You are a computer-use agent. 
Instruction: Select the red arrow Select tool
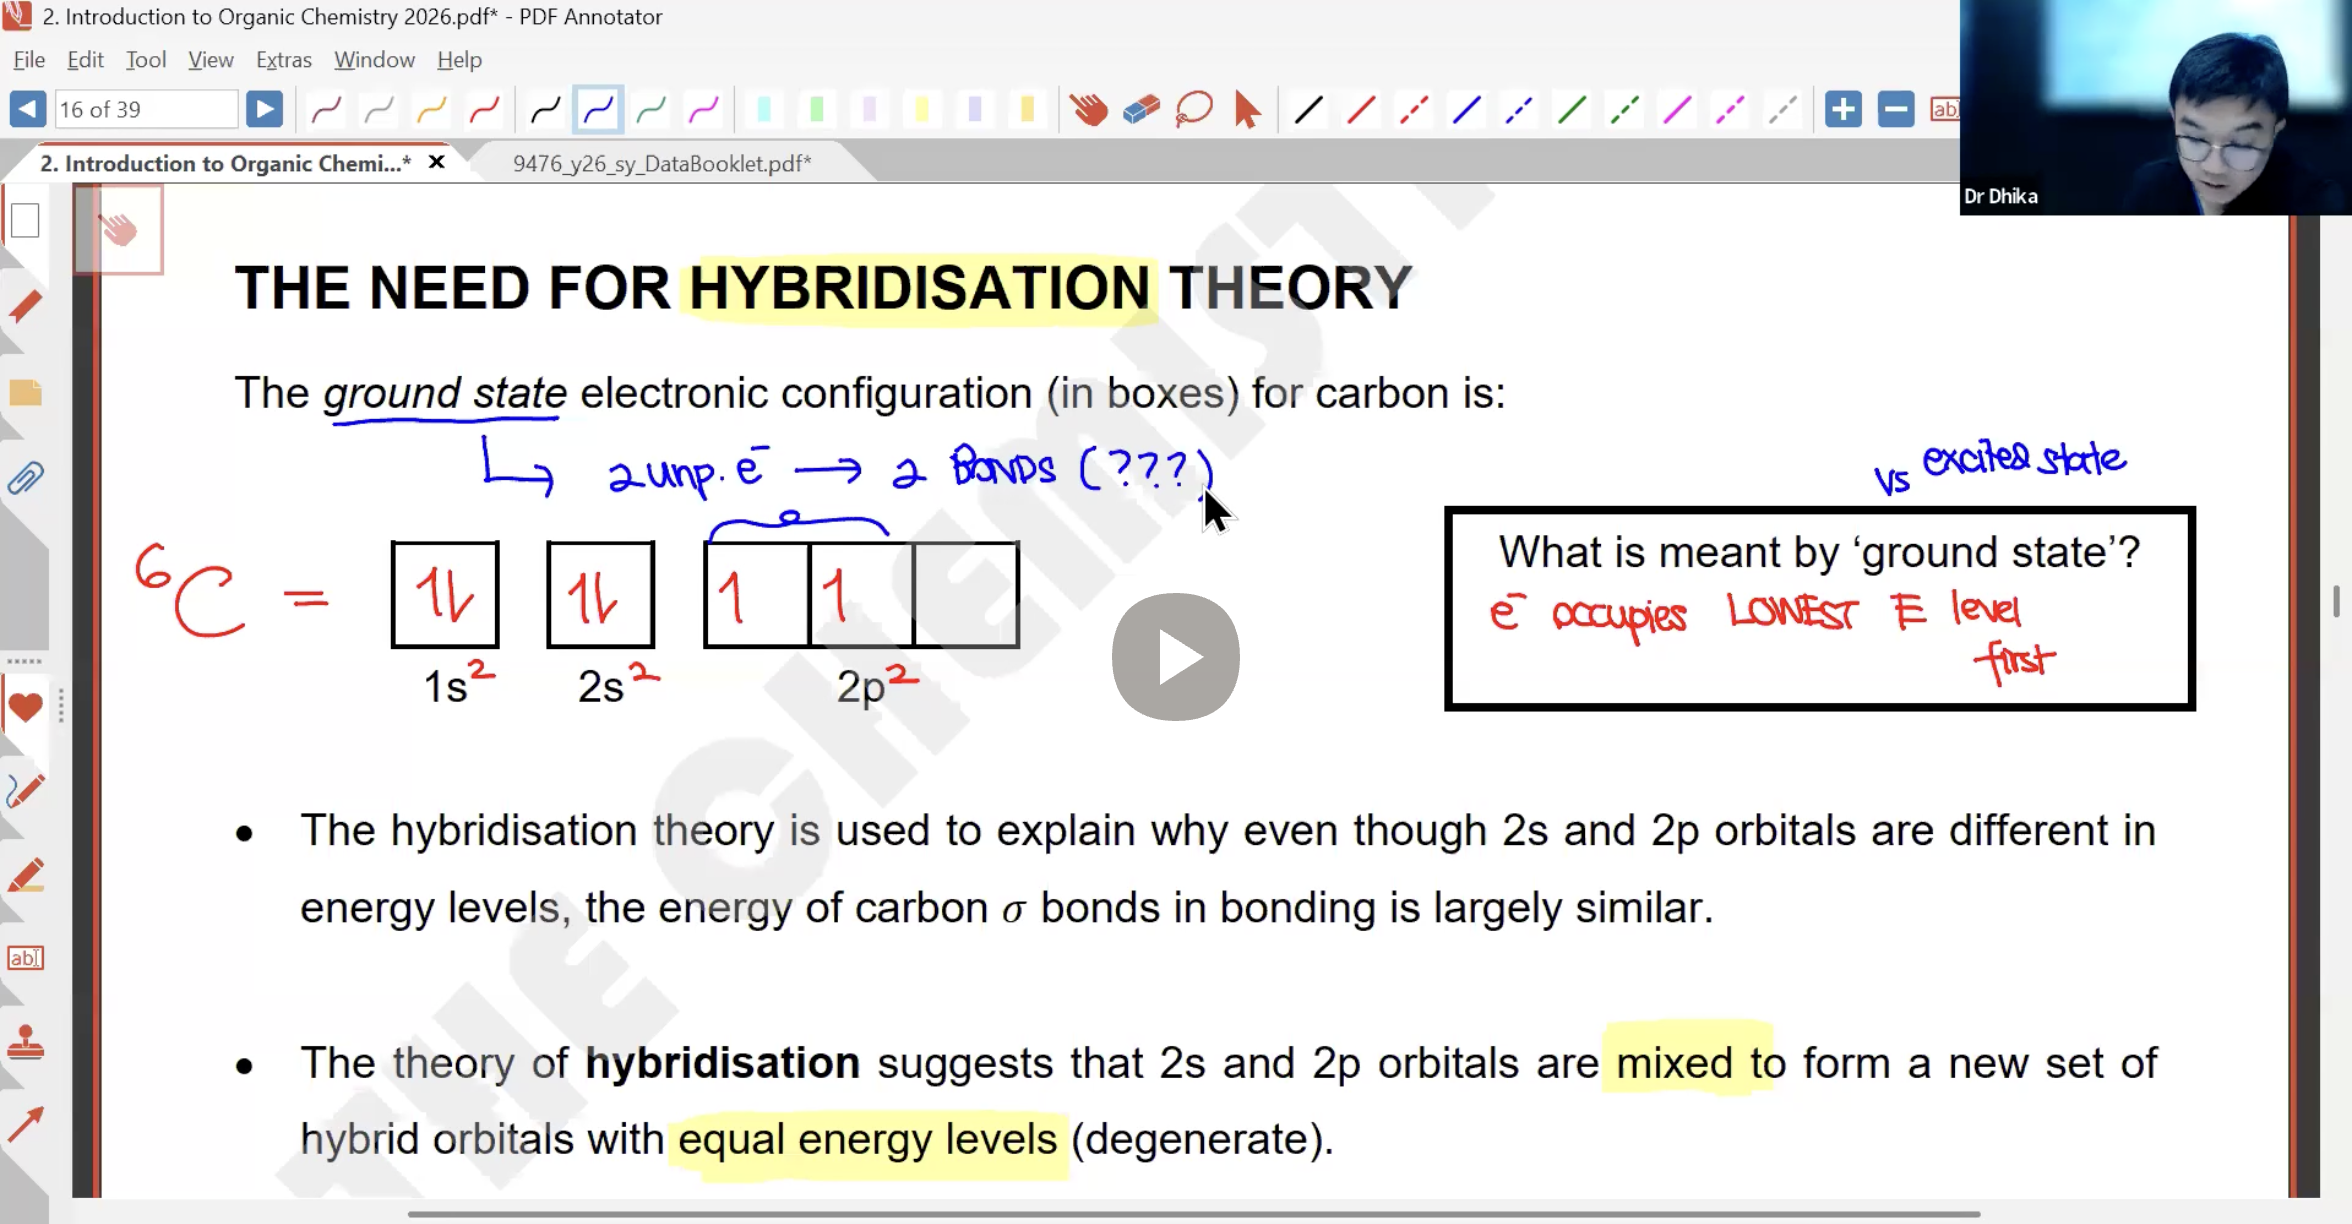tap(1246, 110)
